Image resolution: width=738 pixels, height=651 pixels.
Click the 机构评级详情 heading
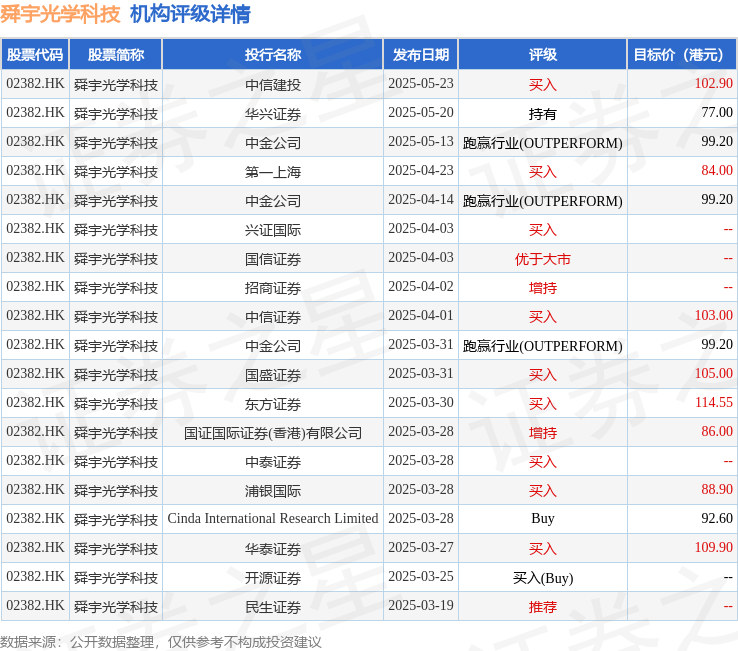(190, 14)
